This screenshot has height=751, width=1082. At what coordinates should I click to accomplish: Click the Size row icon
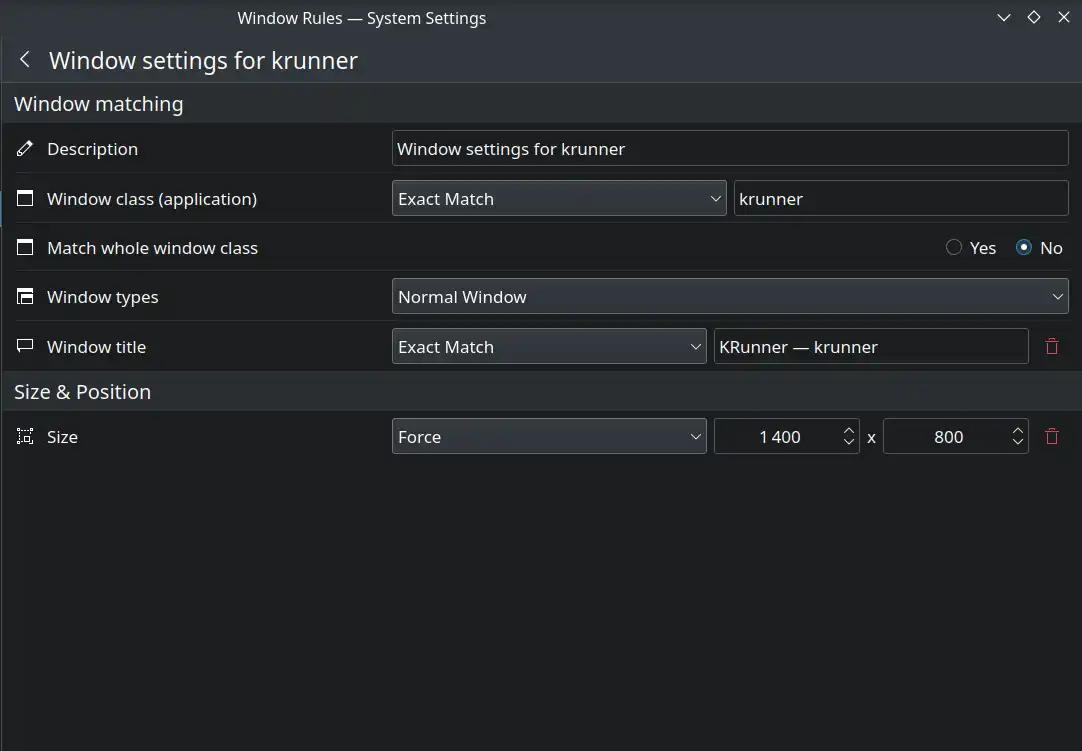tap(25, 436)
